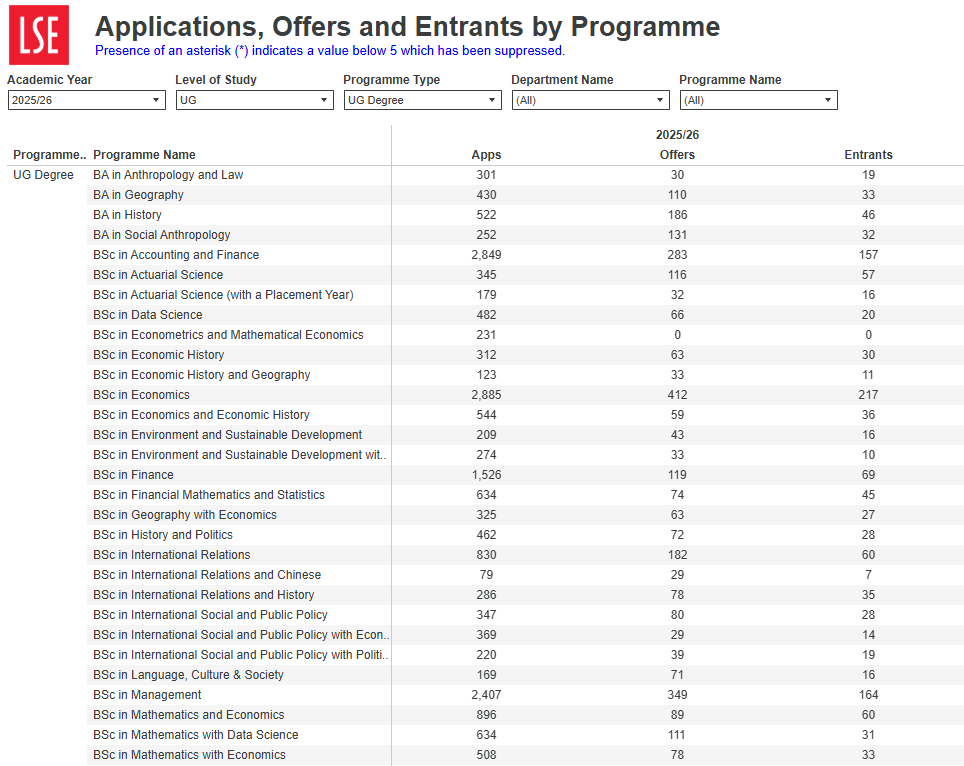964x766 pixels.
Task: Select the Entrants column header
Action: 868,155
